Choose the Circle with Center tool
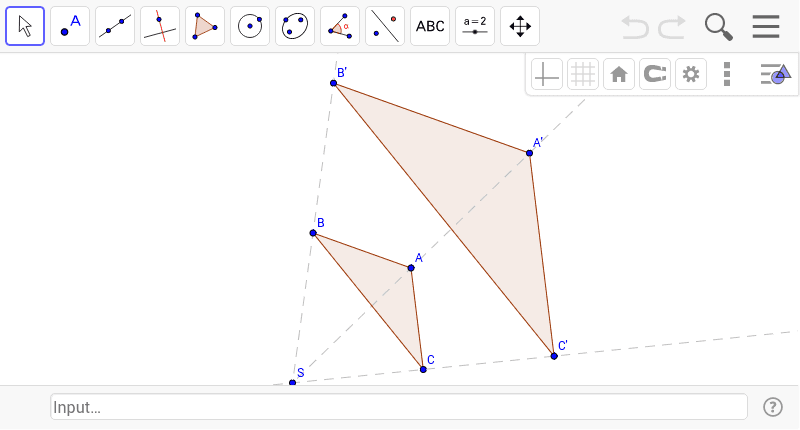Screen dimensions: 800x430 pos(250,26)
